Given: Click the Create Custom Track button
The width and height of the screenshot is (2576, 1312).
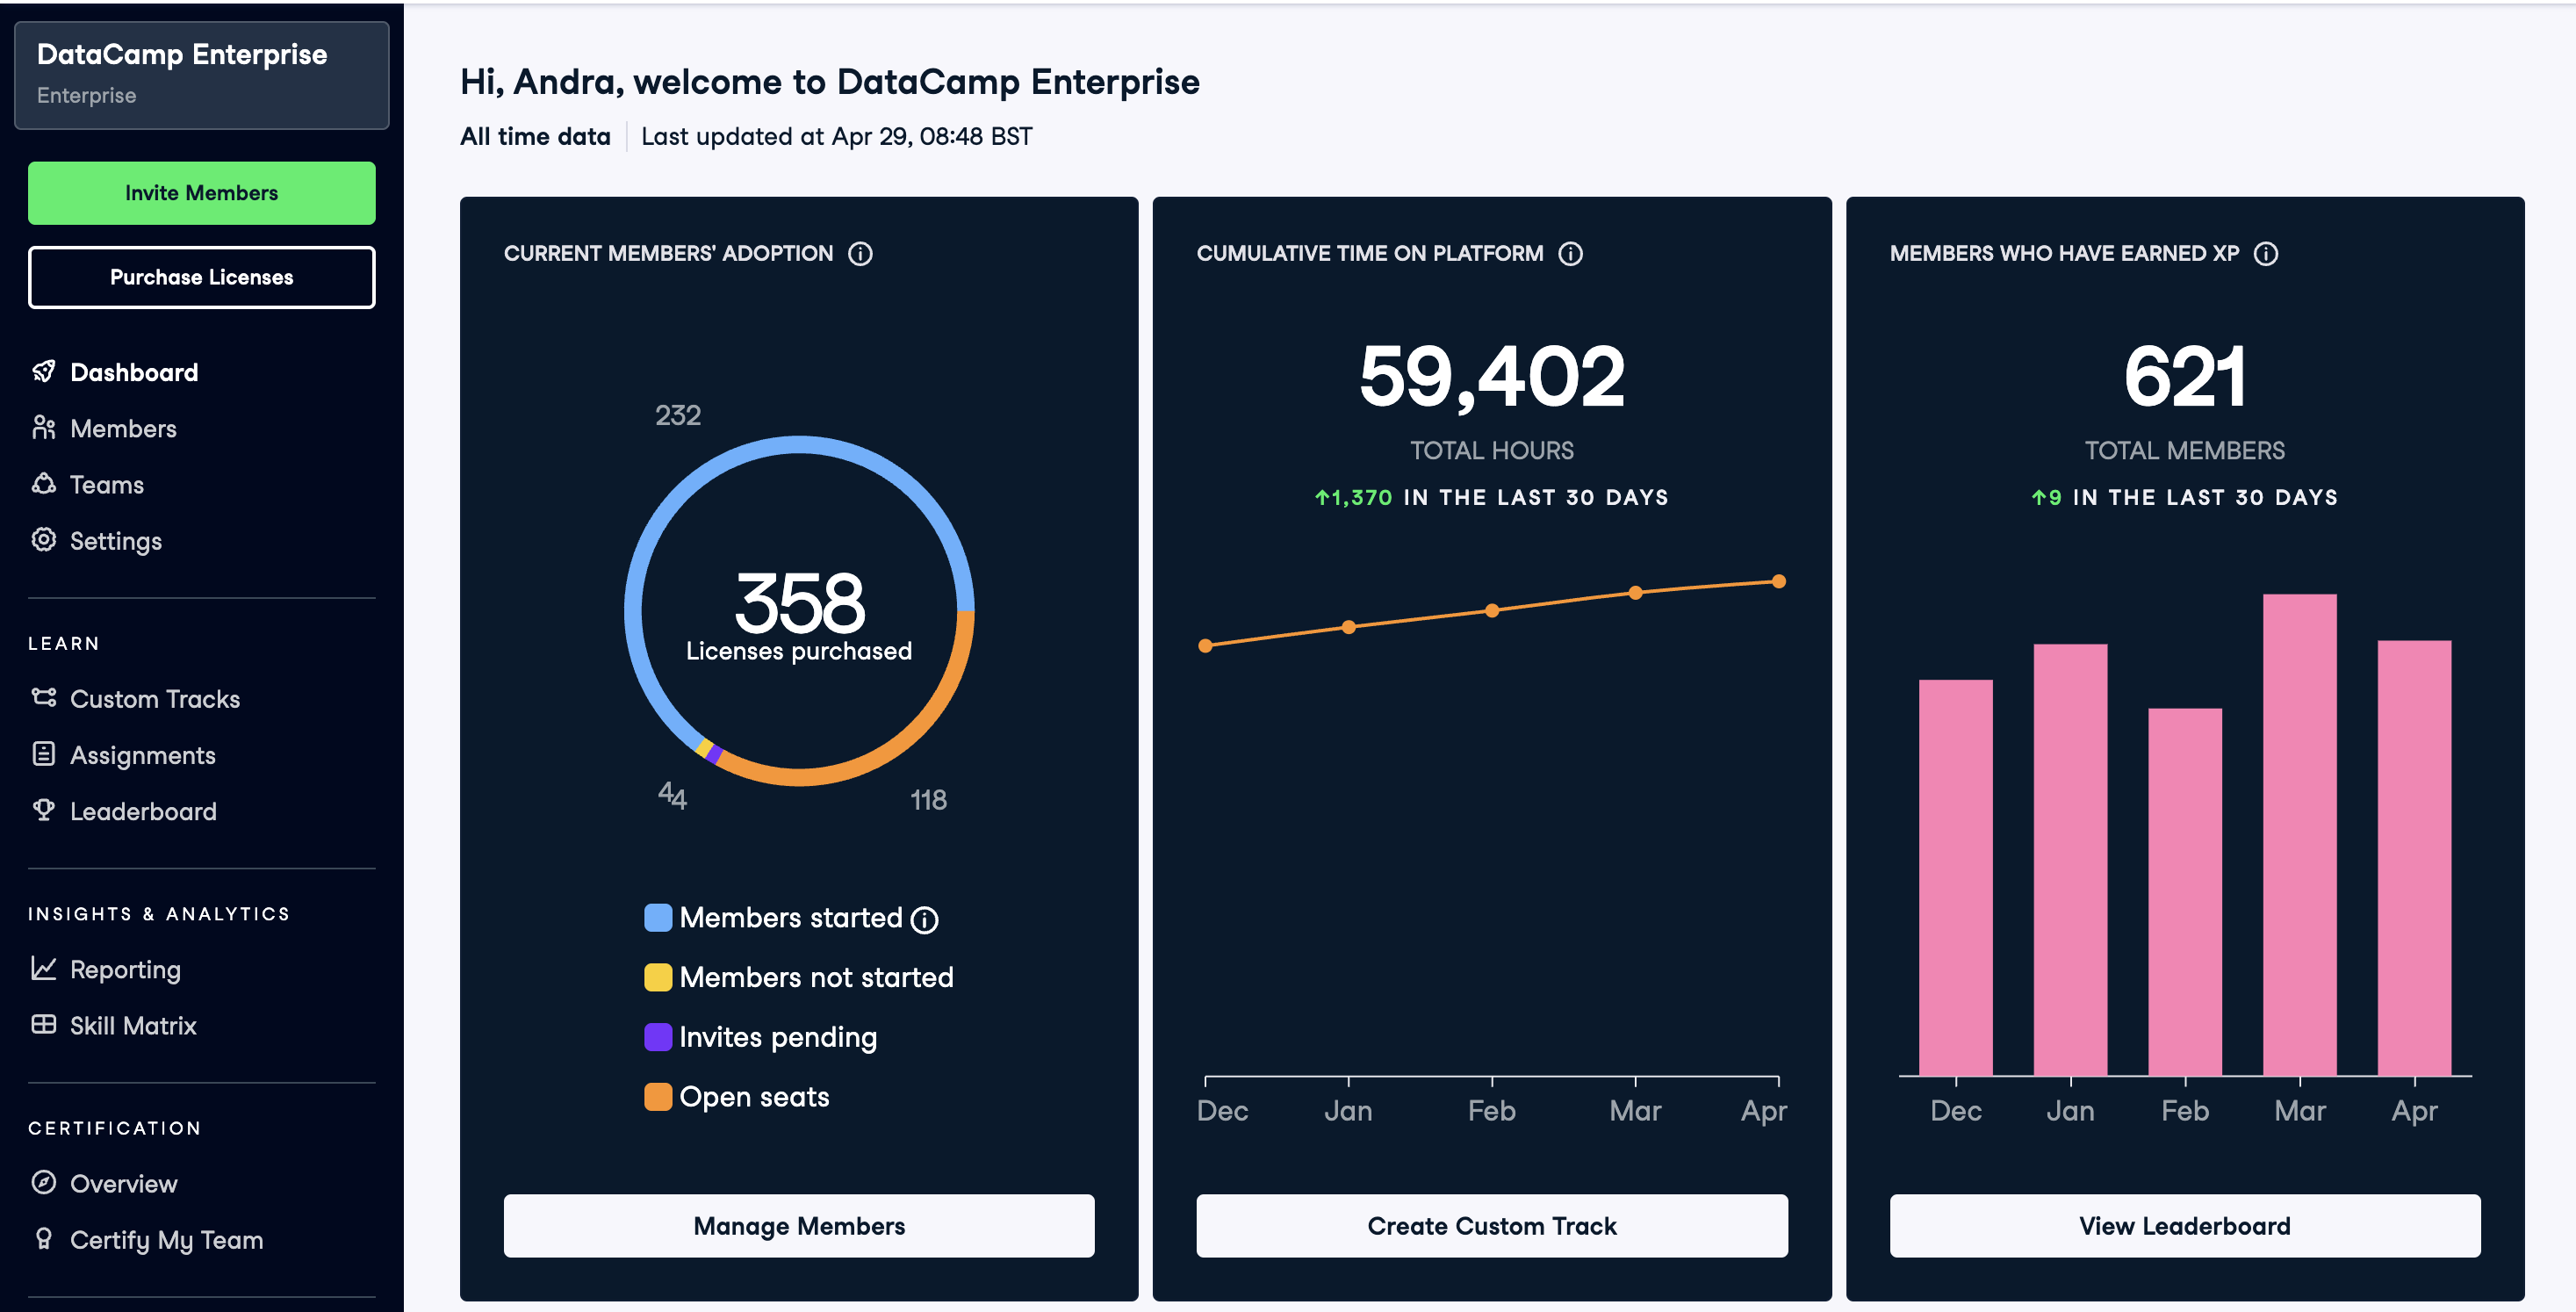Looking at the screenshot, I should pos(1491,1226).
